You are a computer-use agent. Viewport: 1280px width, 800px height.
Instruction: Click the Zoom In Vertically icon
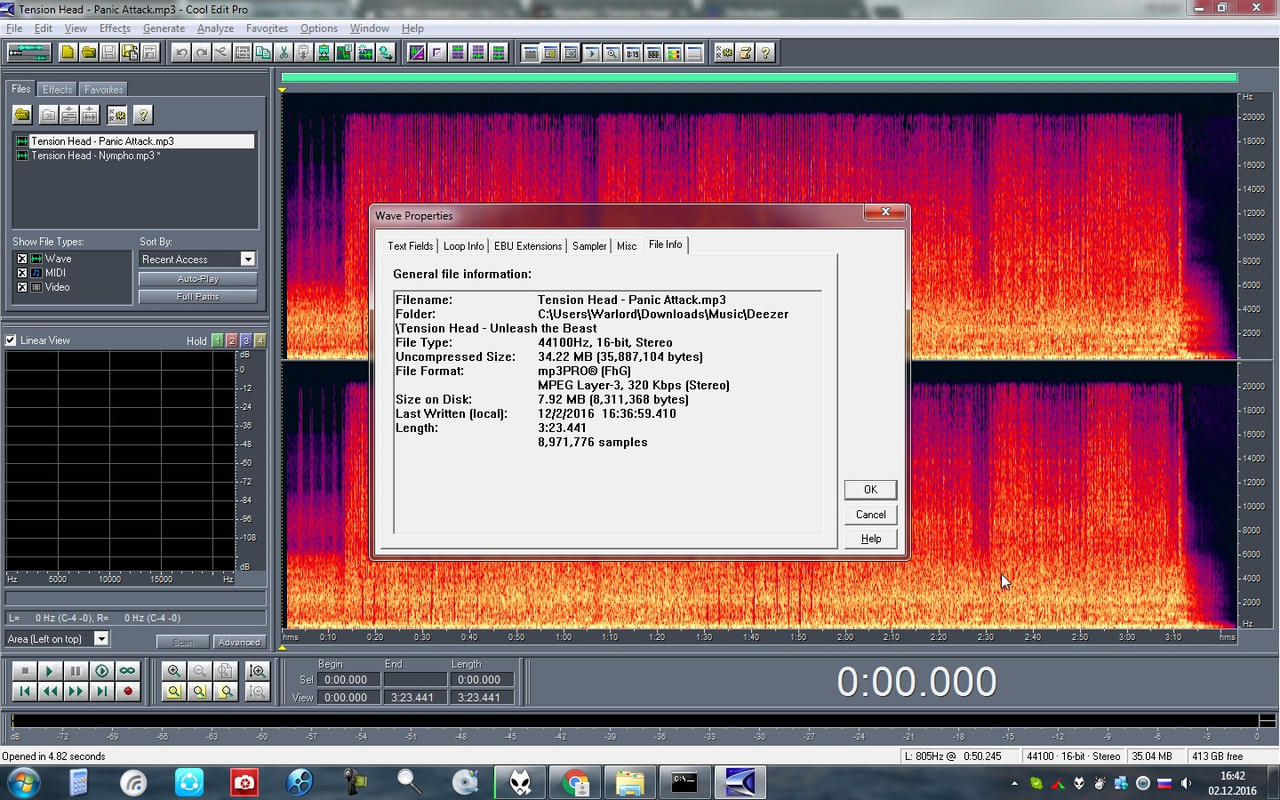(258, 671)
